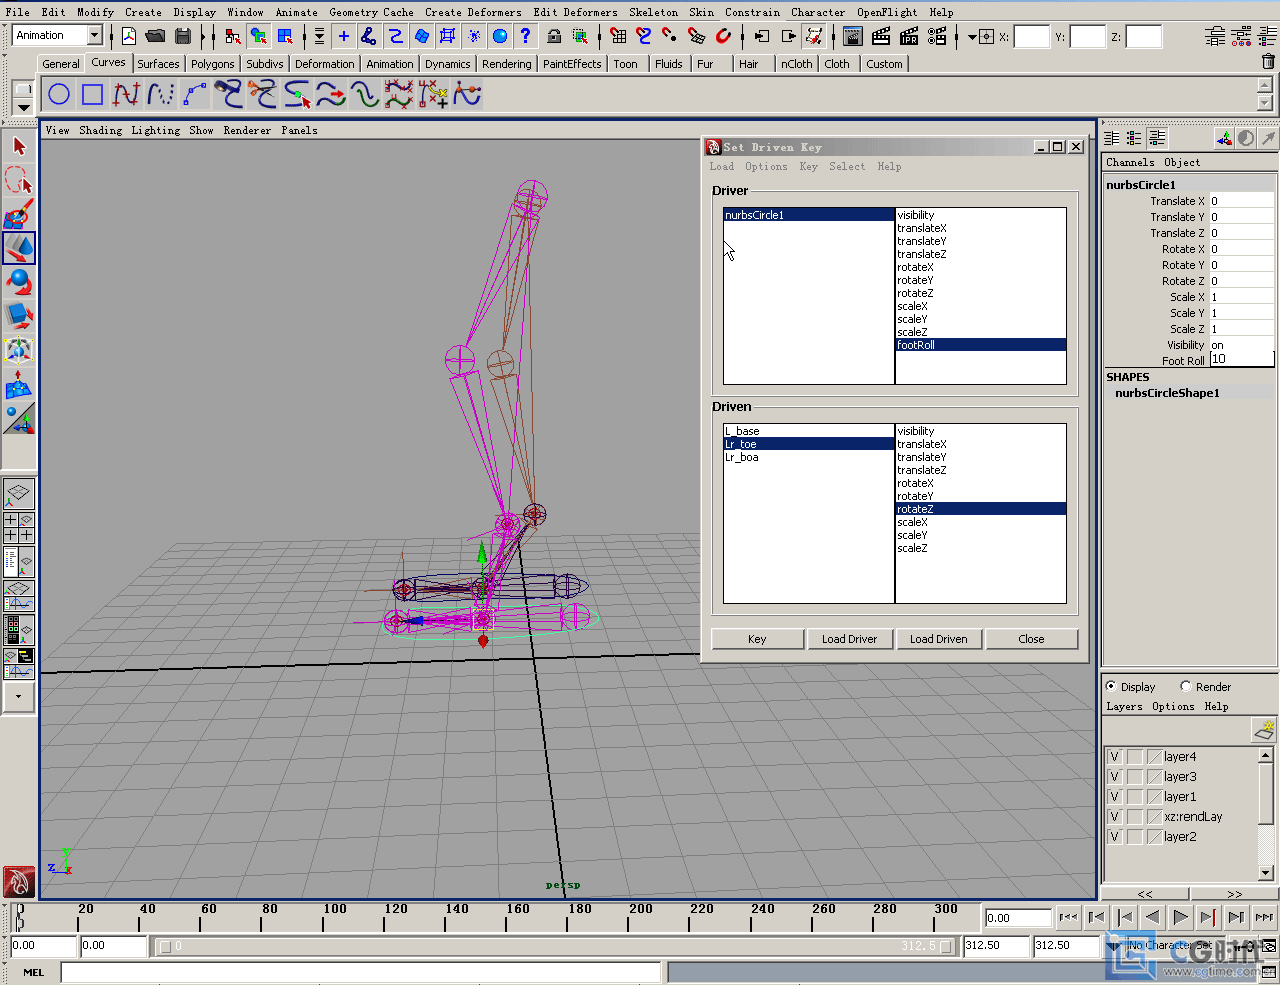Click the playback range slider bar
The width and height of the screenshot is (1280, 985).
tap(553, 945)
